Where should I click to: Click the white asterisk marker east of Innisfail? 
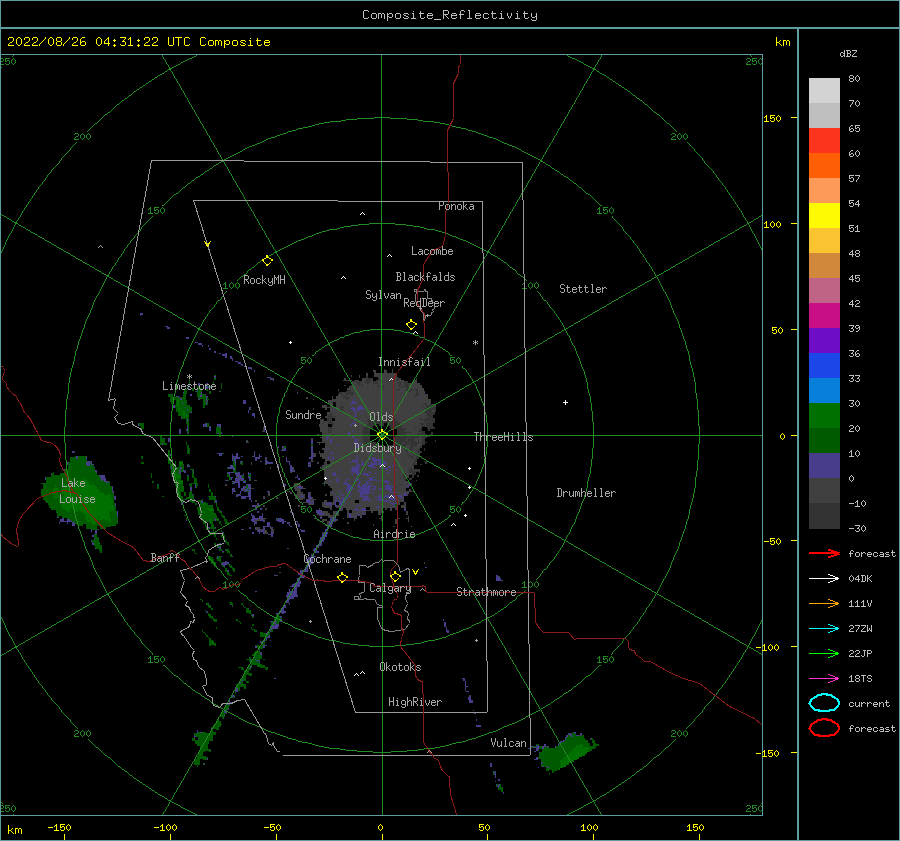(475, 343)
